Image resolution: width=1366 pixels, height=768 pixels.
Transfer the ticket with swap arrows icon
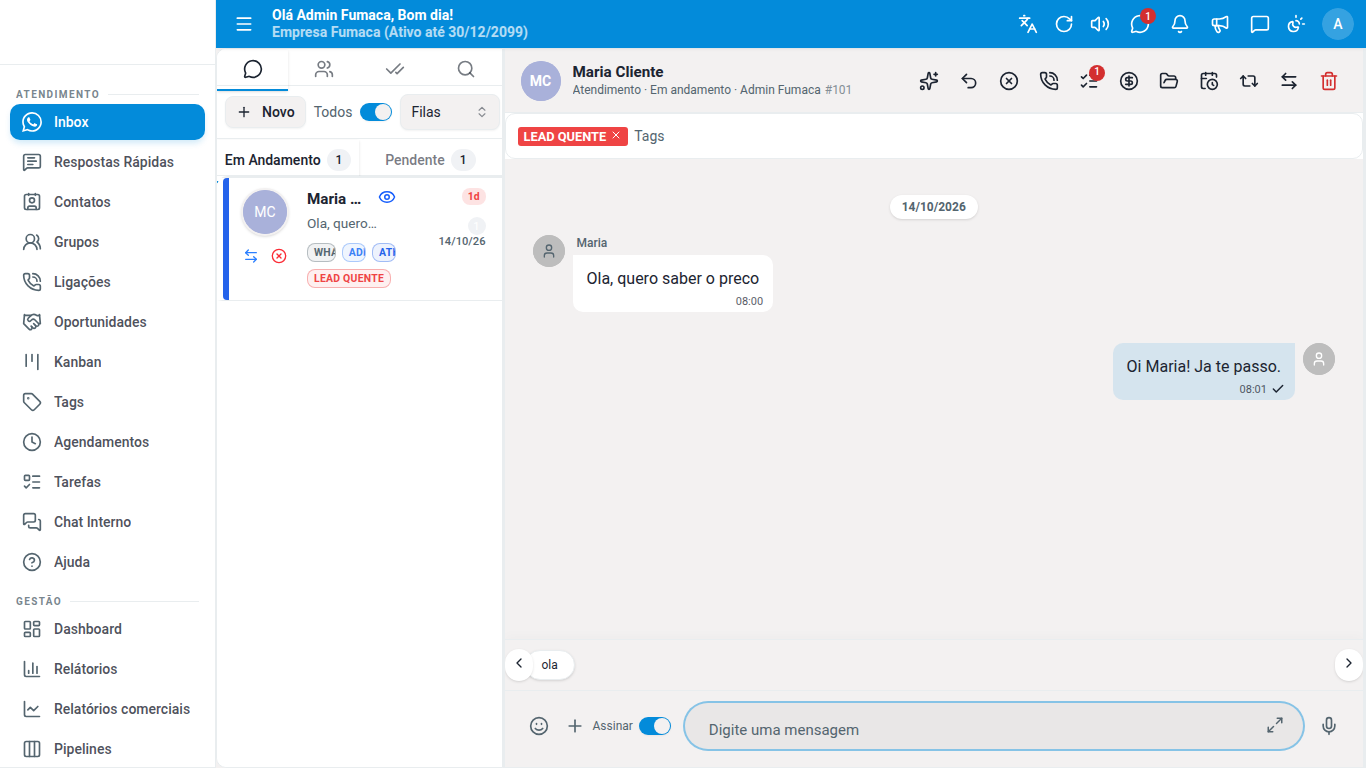click(x=1289, y=81)
